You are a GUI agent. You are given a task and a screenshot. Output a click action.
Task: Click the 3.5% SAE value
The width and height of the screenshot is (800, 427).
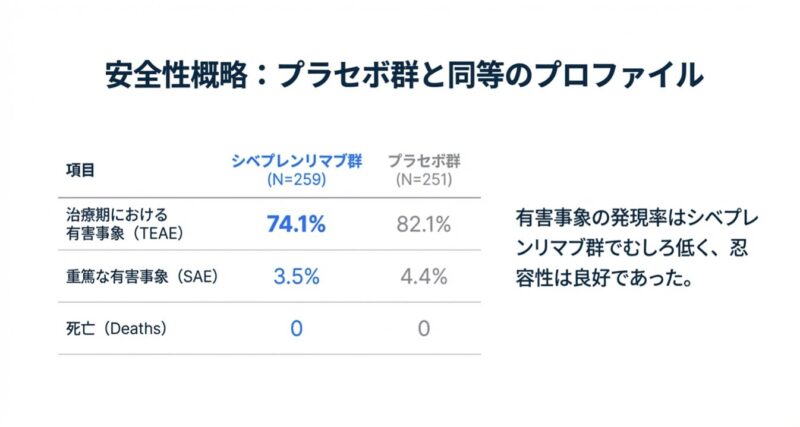296,277
